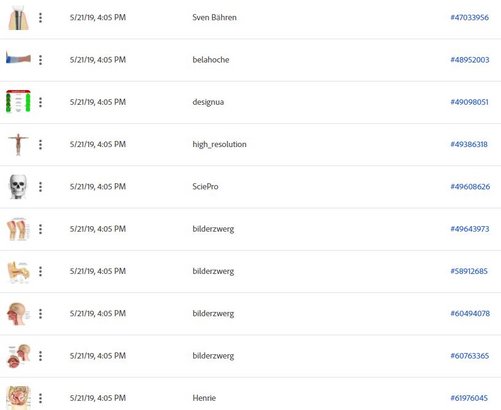
Task: Open asset link #49608626
Action: pos(470,187)
